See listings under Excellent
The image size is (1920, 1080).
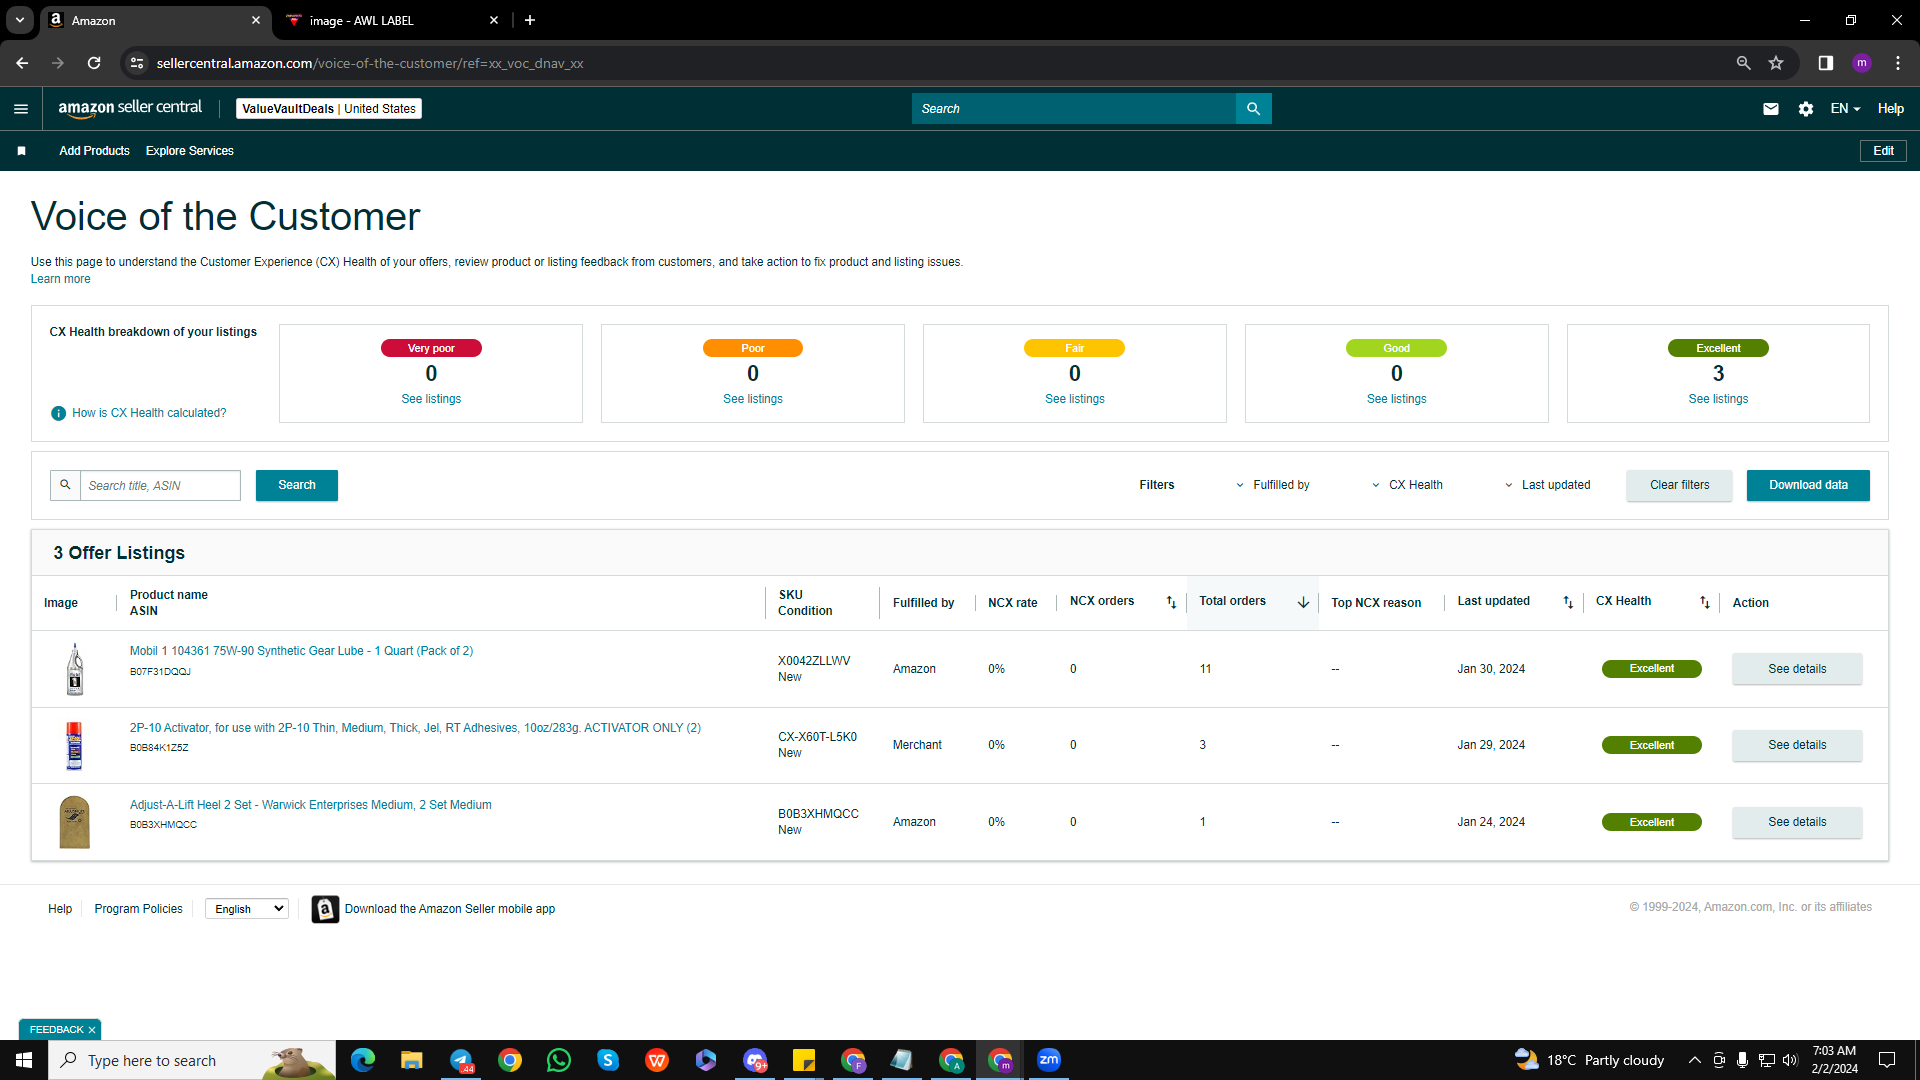coord(1718,399)
